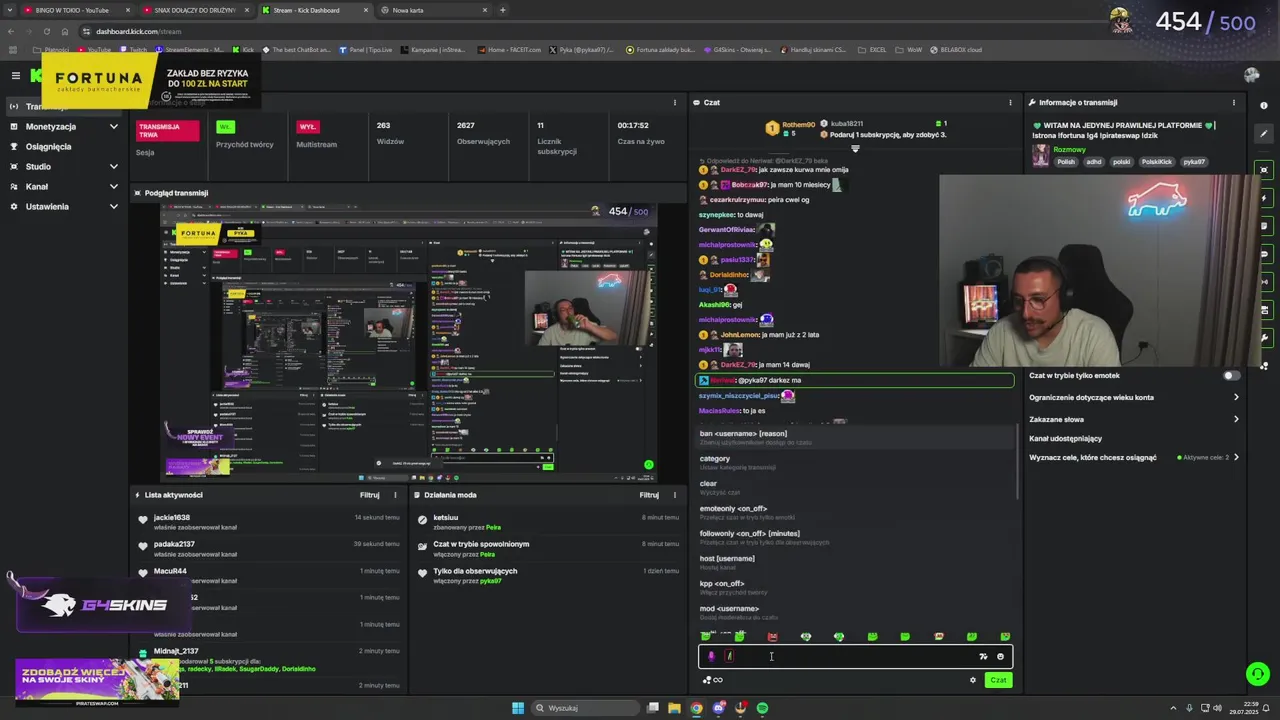This screenshot has width=1280, height=720.
Task: Open Ograniczenie dotyczące wieku konta settings
Action: point(1134,397)
